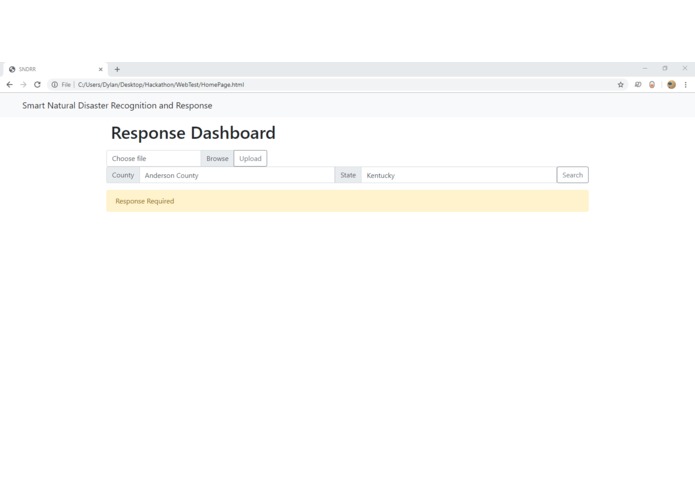Click the County field containing Anderson County
This screenshot has width=695, height=494.
click(x=237, y=175)
